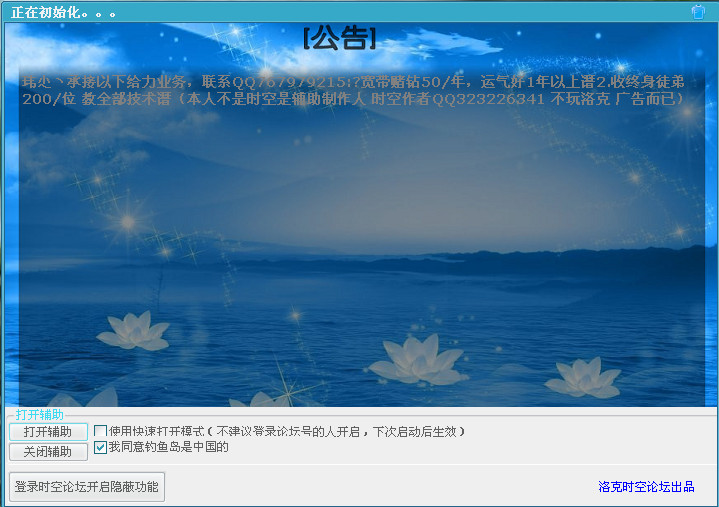Click the shirt skin icon in title bar
Image resolution: width=719 pixels, height=507 pixels.
698,11
